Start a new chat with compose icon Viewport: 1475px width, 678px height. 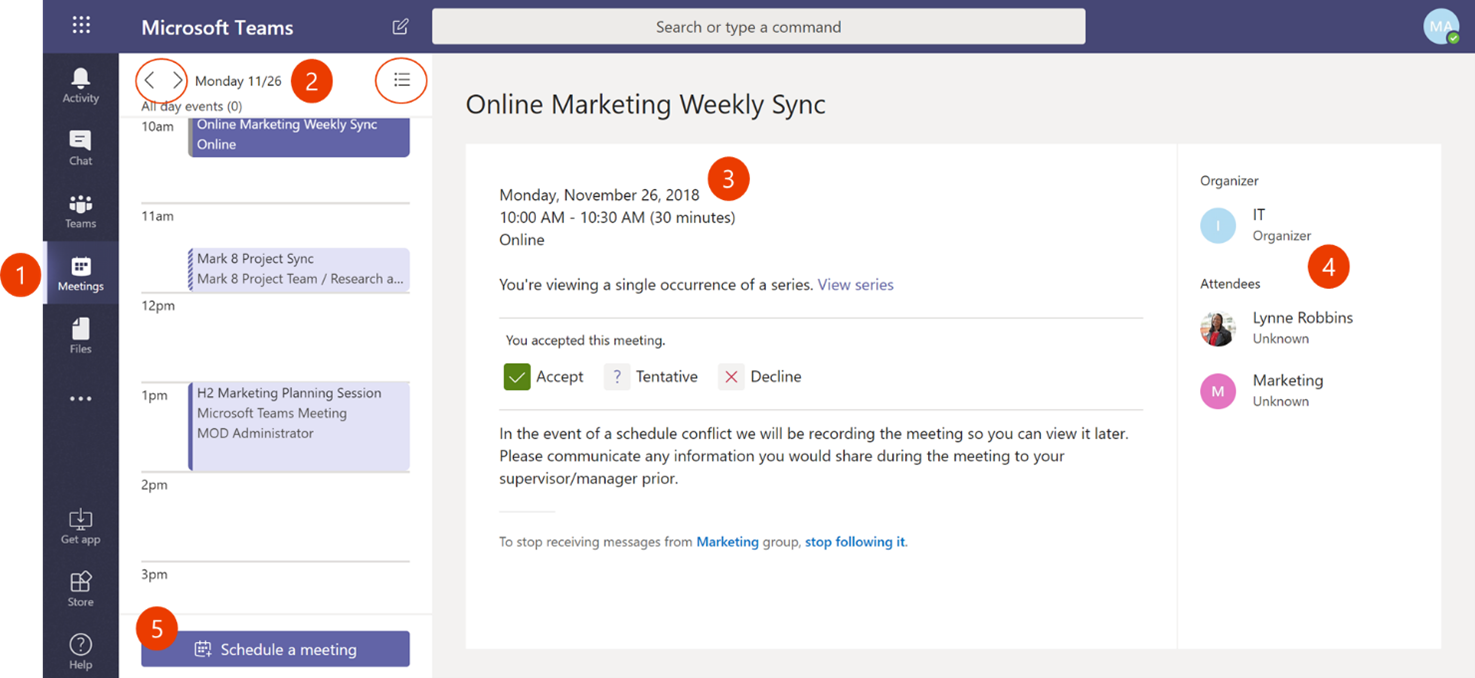click(x=400, y=27)
